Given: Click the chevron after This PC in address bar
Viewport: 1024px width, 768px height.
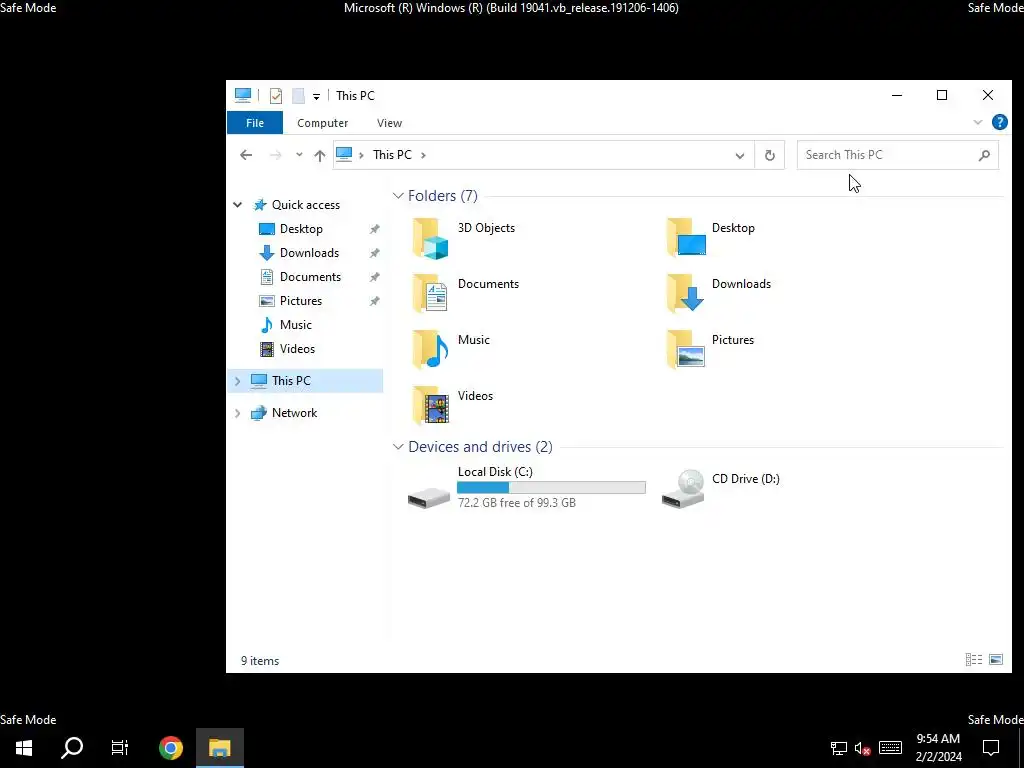Looking at the screenshot, I should point(423,155).
